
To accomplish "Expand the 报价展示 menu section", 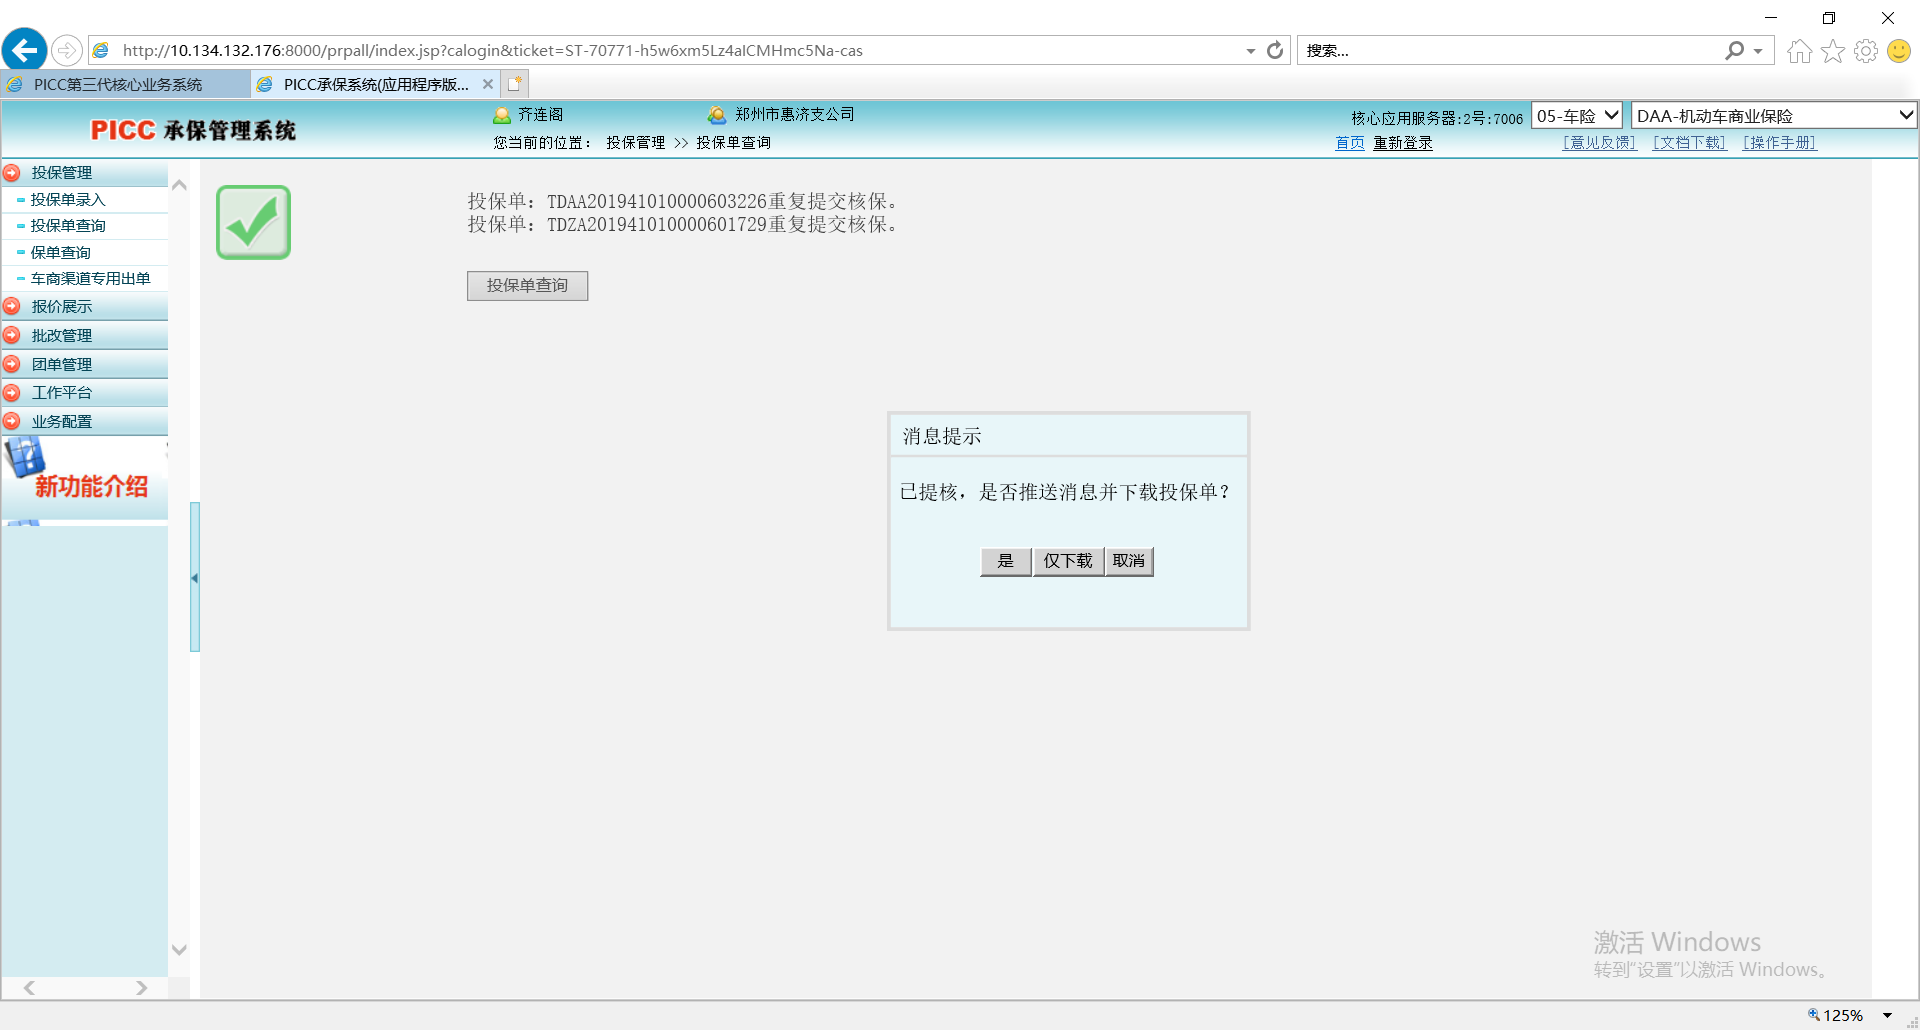I will click(x=61, y=307).
